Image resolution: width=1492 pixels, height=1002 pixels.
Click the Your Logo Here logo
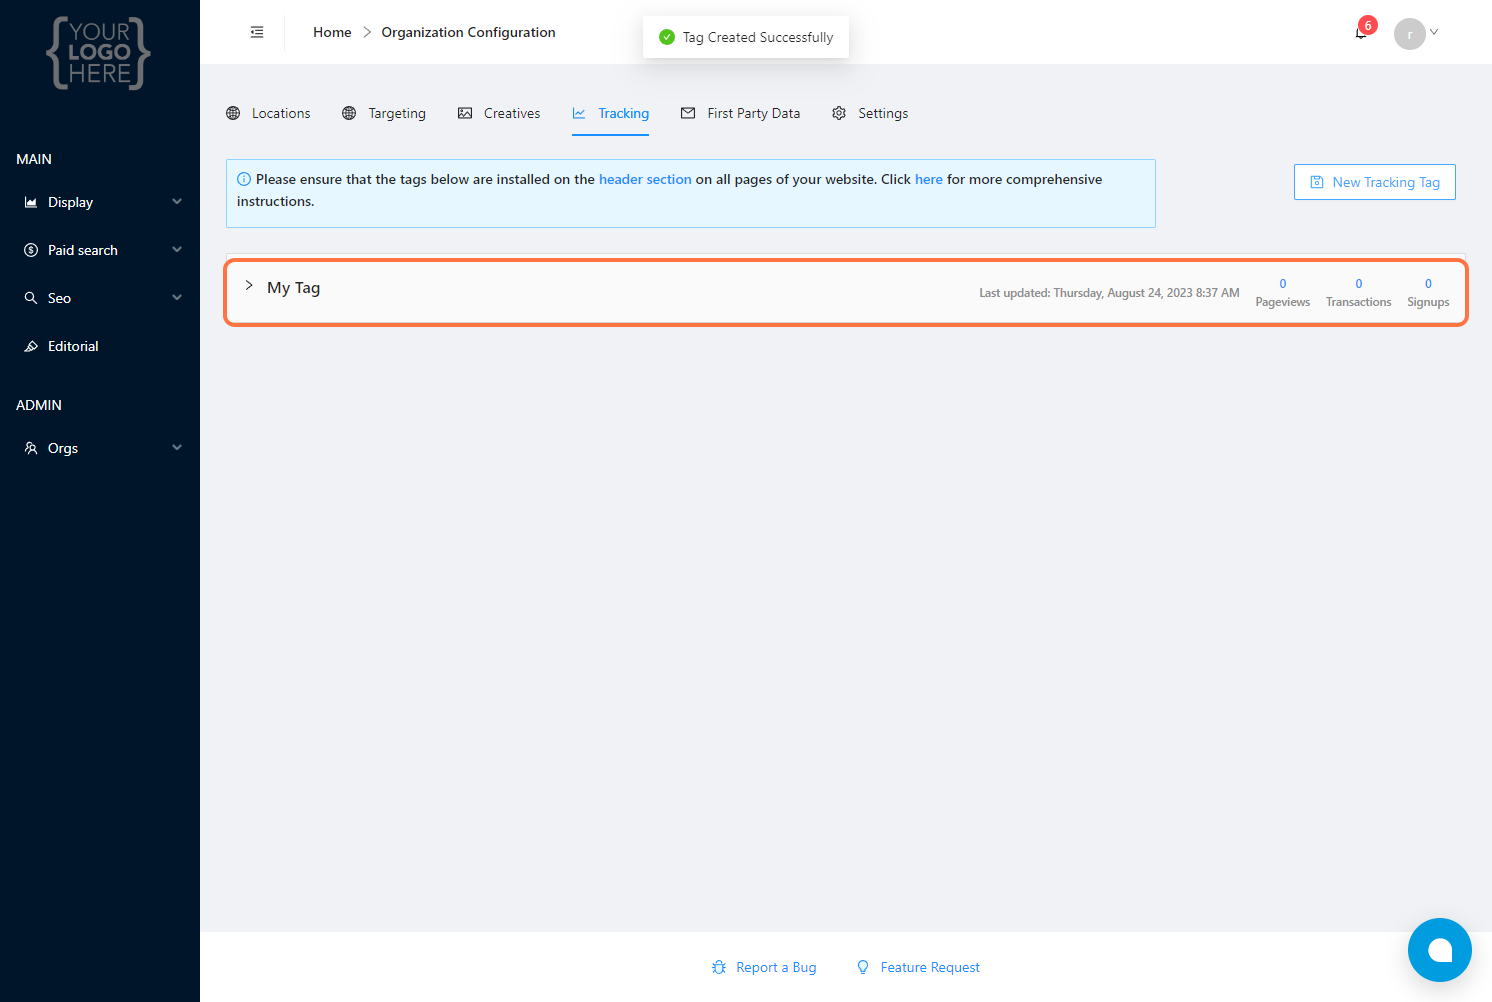point(99,53)
